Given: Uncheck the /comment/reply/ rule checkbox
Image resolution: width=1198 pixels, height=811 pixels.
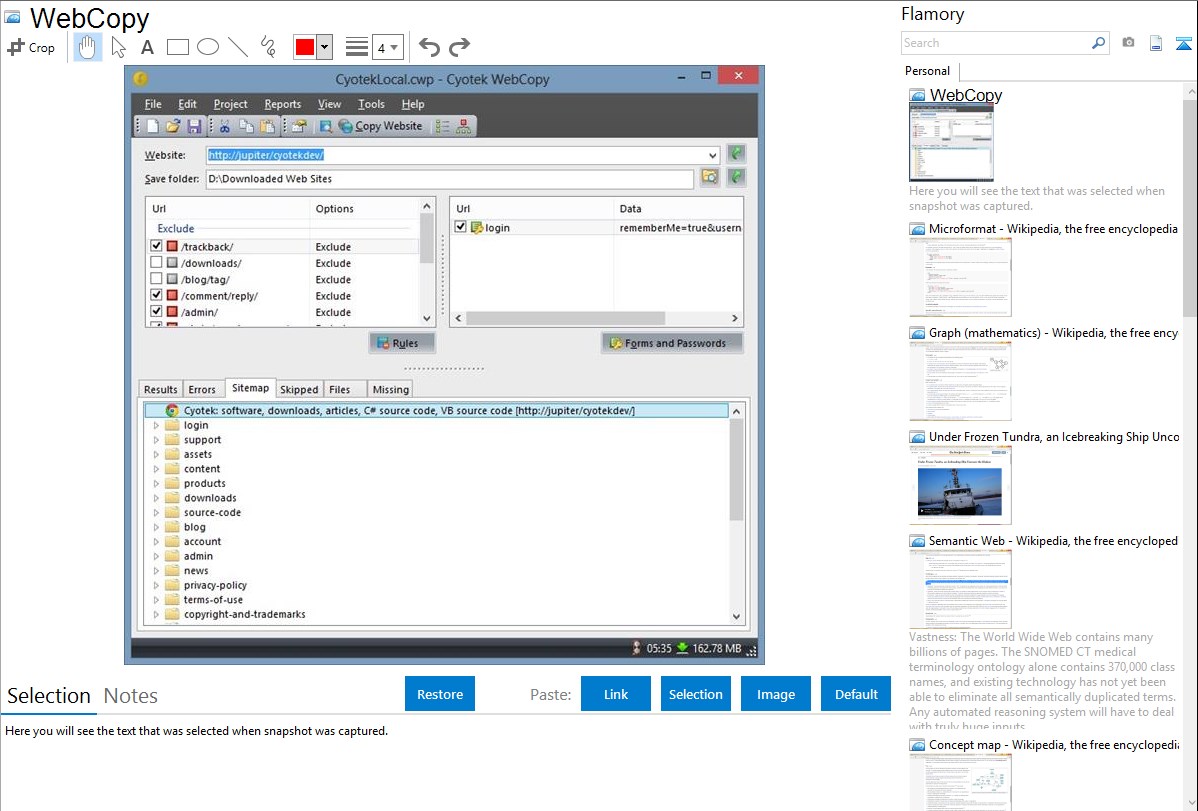Looking at the screenshot, I should point(157,295).
